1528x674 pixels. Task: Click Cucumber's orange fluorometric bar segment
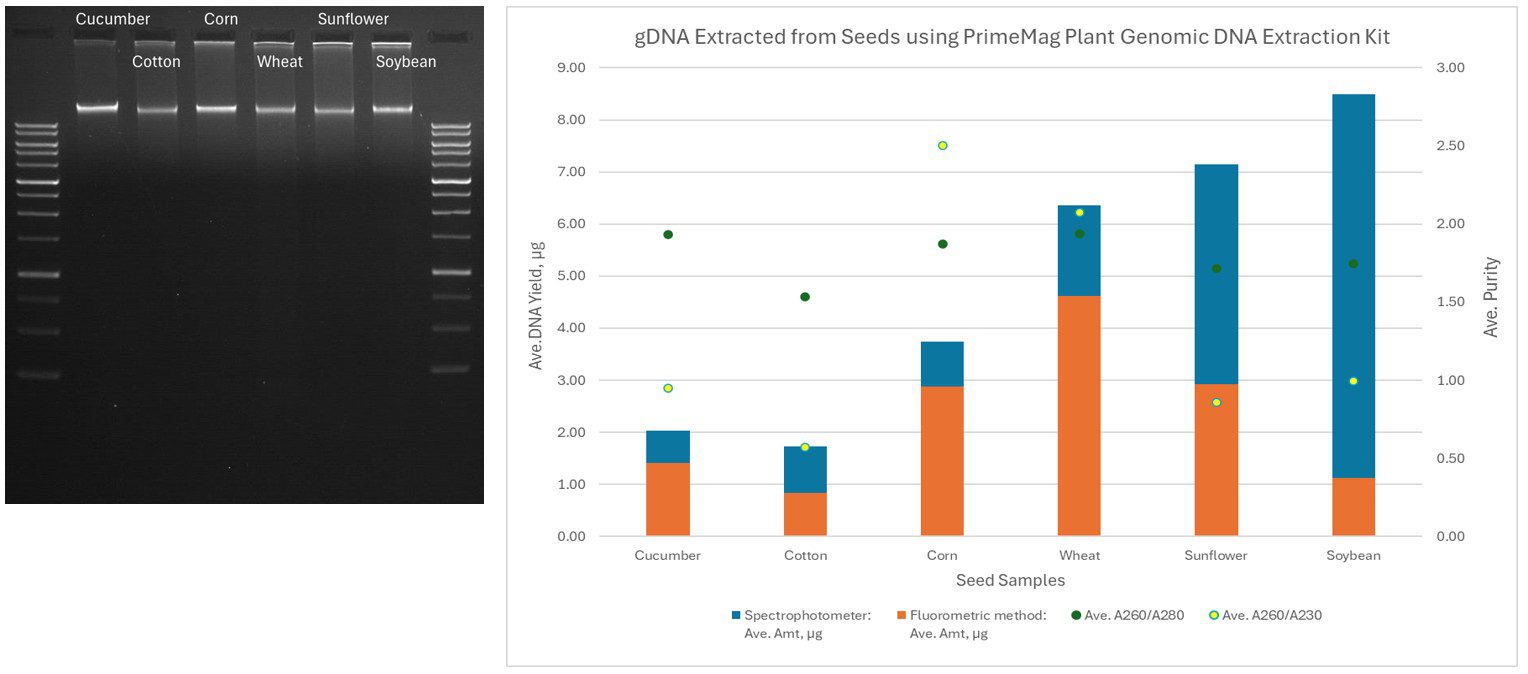click(668, 499)
